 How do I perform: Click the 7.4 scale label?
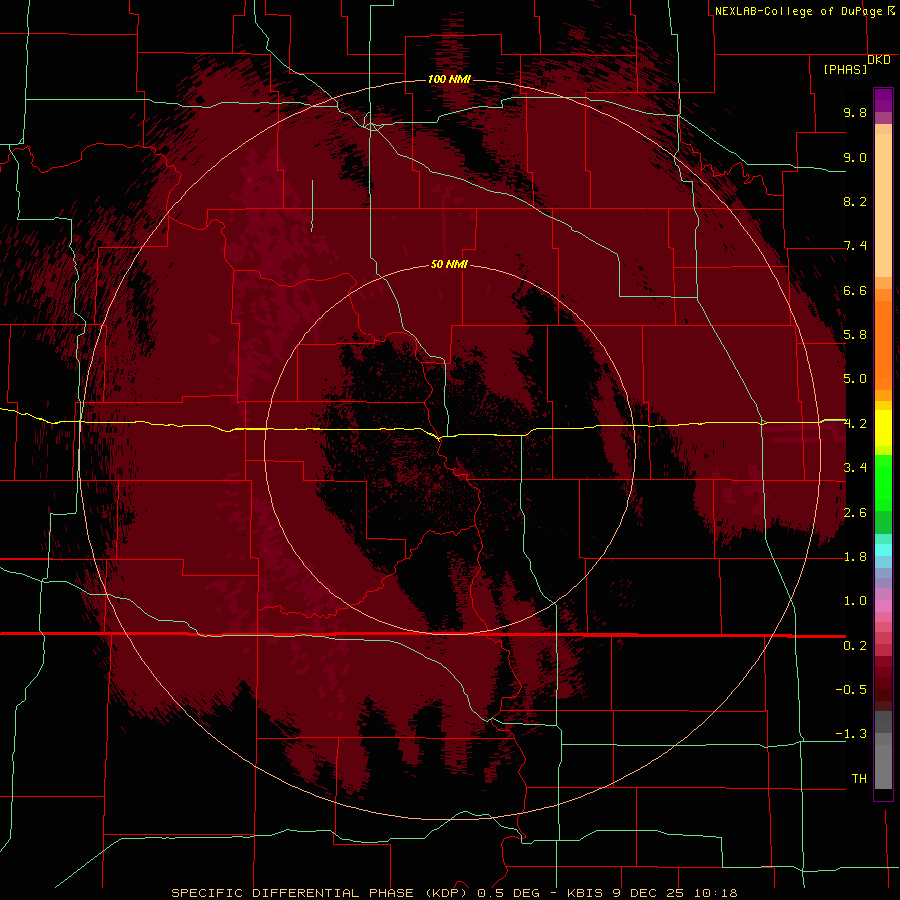coord(855,246)
